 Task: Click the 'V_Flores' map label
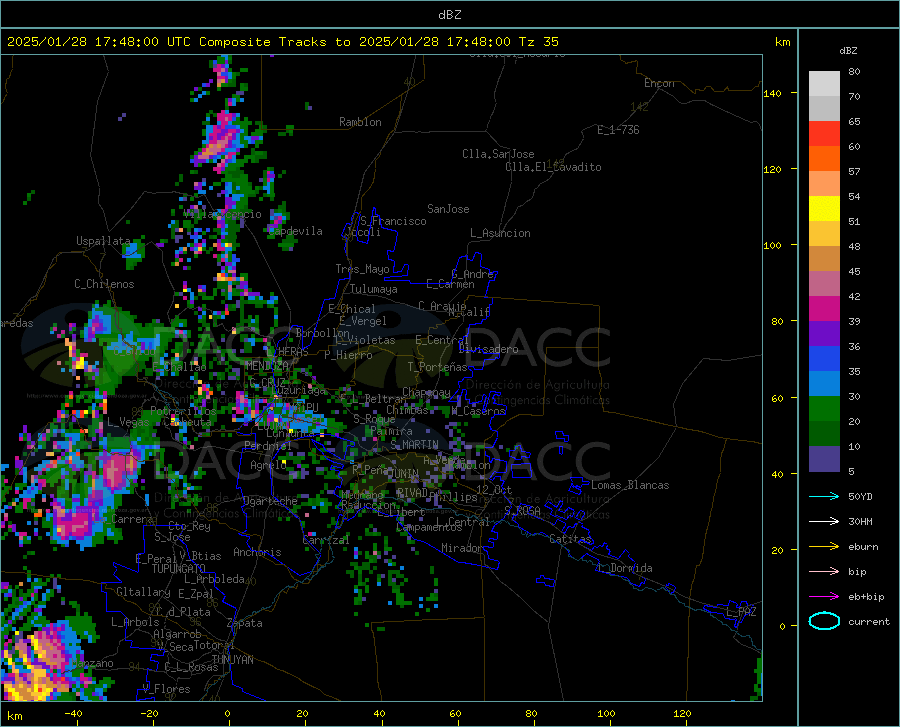coord(166,689)
